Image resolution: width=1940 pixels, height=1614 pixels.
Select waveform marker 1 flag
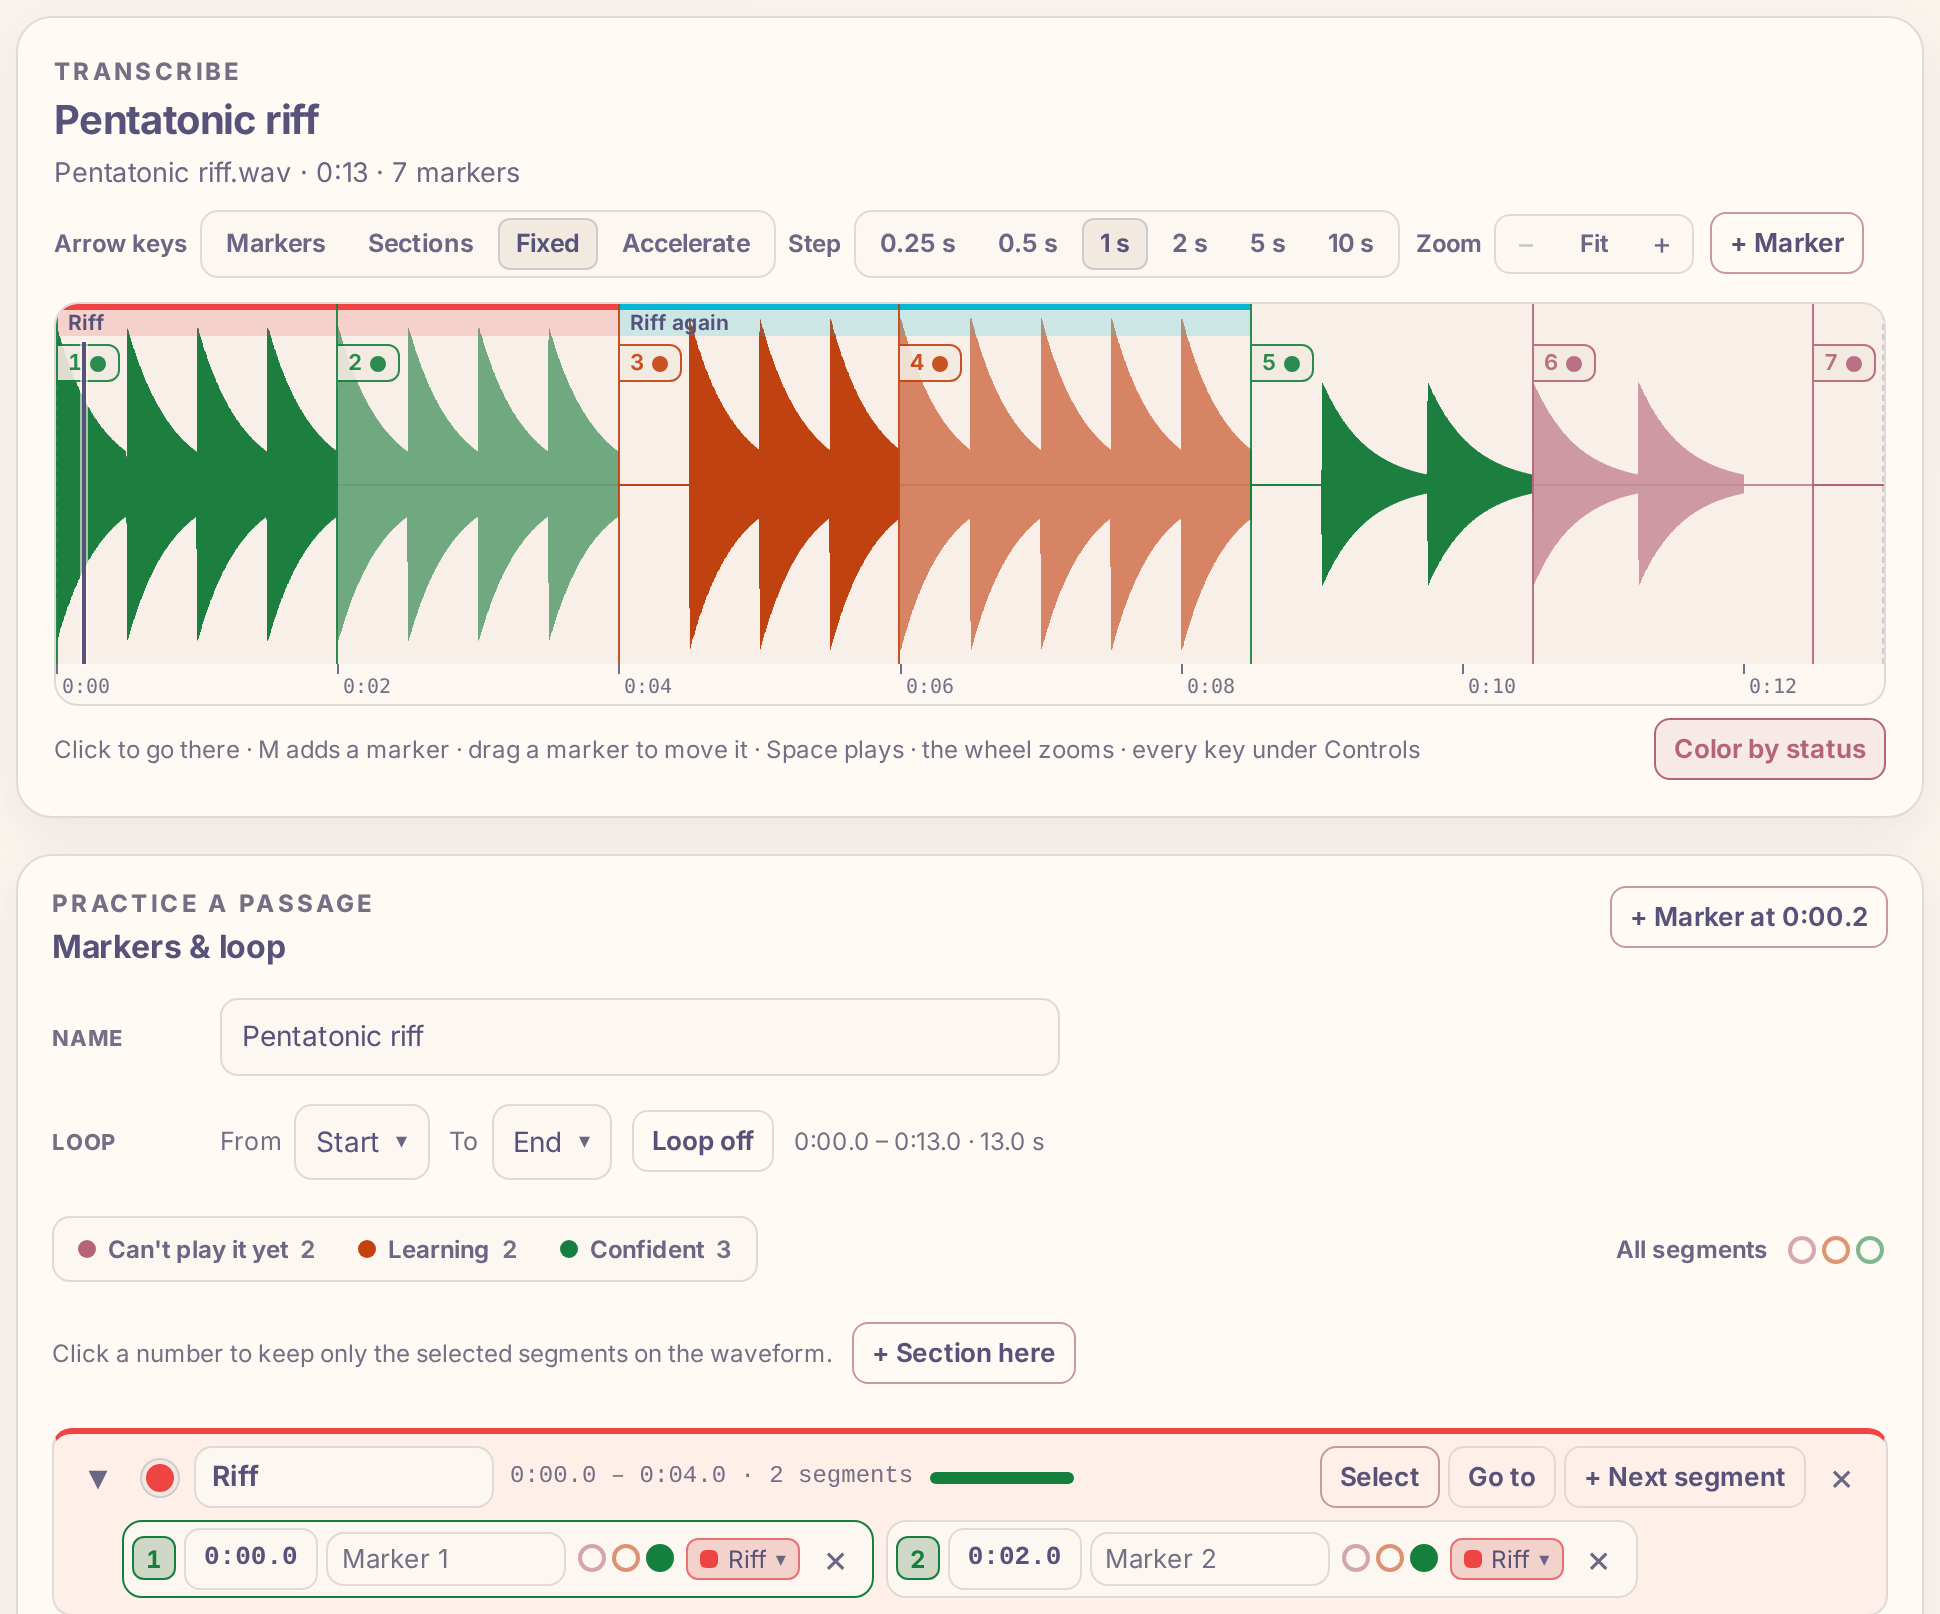pos(88,363)
